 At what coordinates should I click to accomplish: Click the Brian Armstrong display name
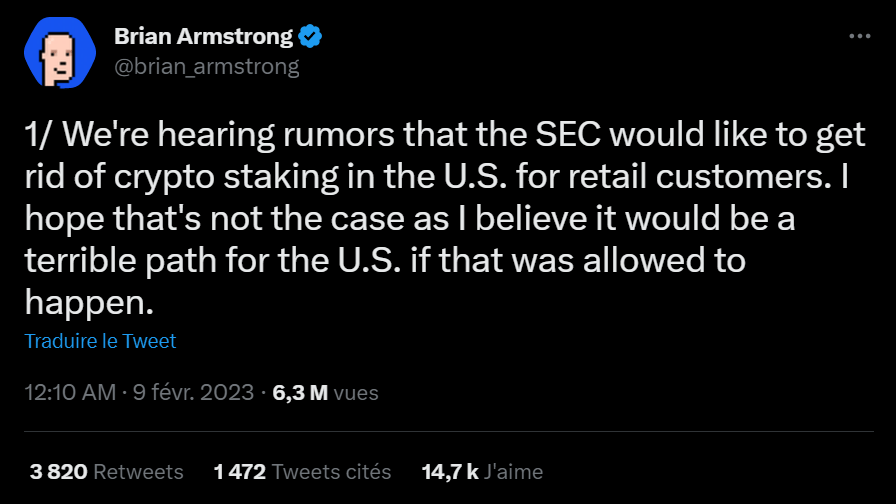pyautogui.click(x=203, y=37)
